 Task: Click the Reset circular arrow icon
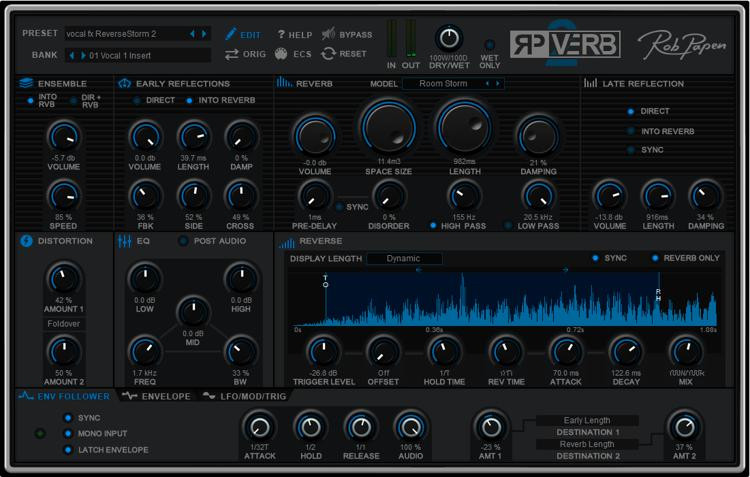click(x=328, y=54)
